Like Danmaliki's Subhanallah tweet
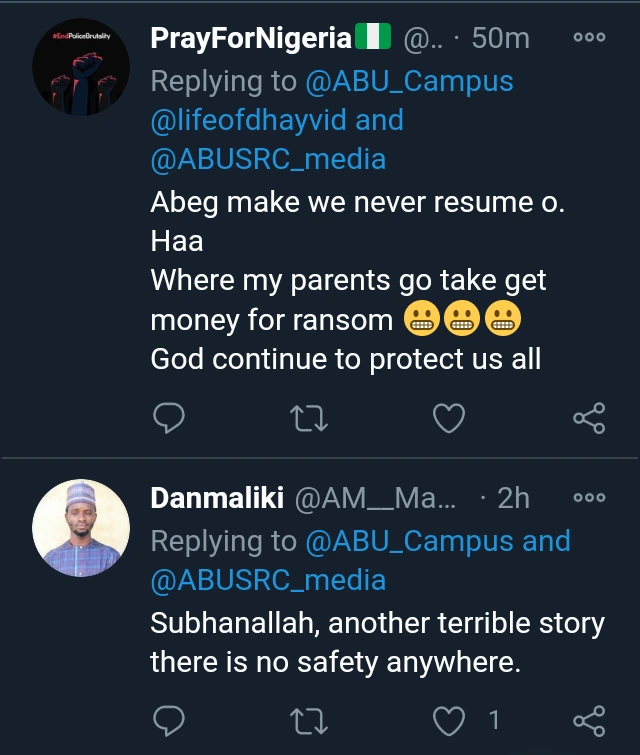640x755 pixels. (x=449, y=719)
